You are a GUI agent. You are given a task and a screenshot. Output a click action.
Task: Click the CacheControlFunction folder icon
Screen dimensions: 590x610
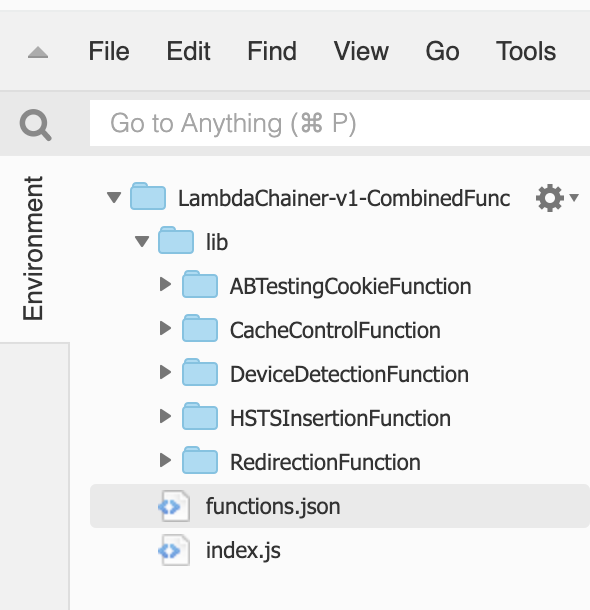200,328
